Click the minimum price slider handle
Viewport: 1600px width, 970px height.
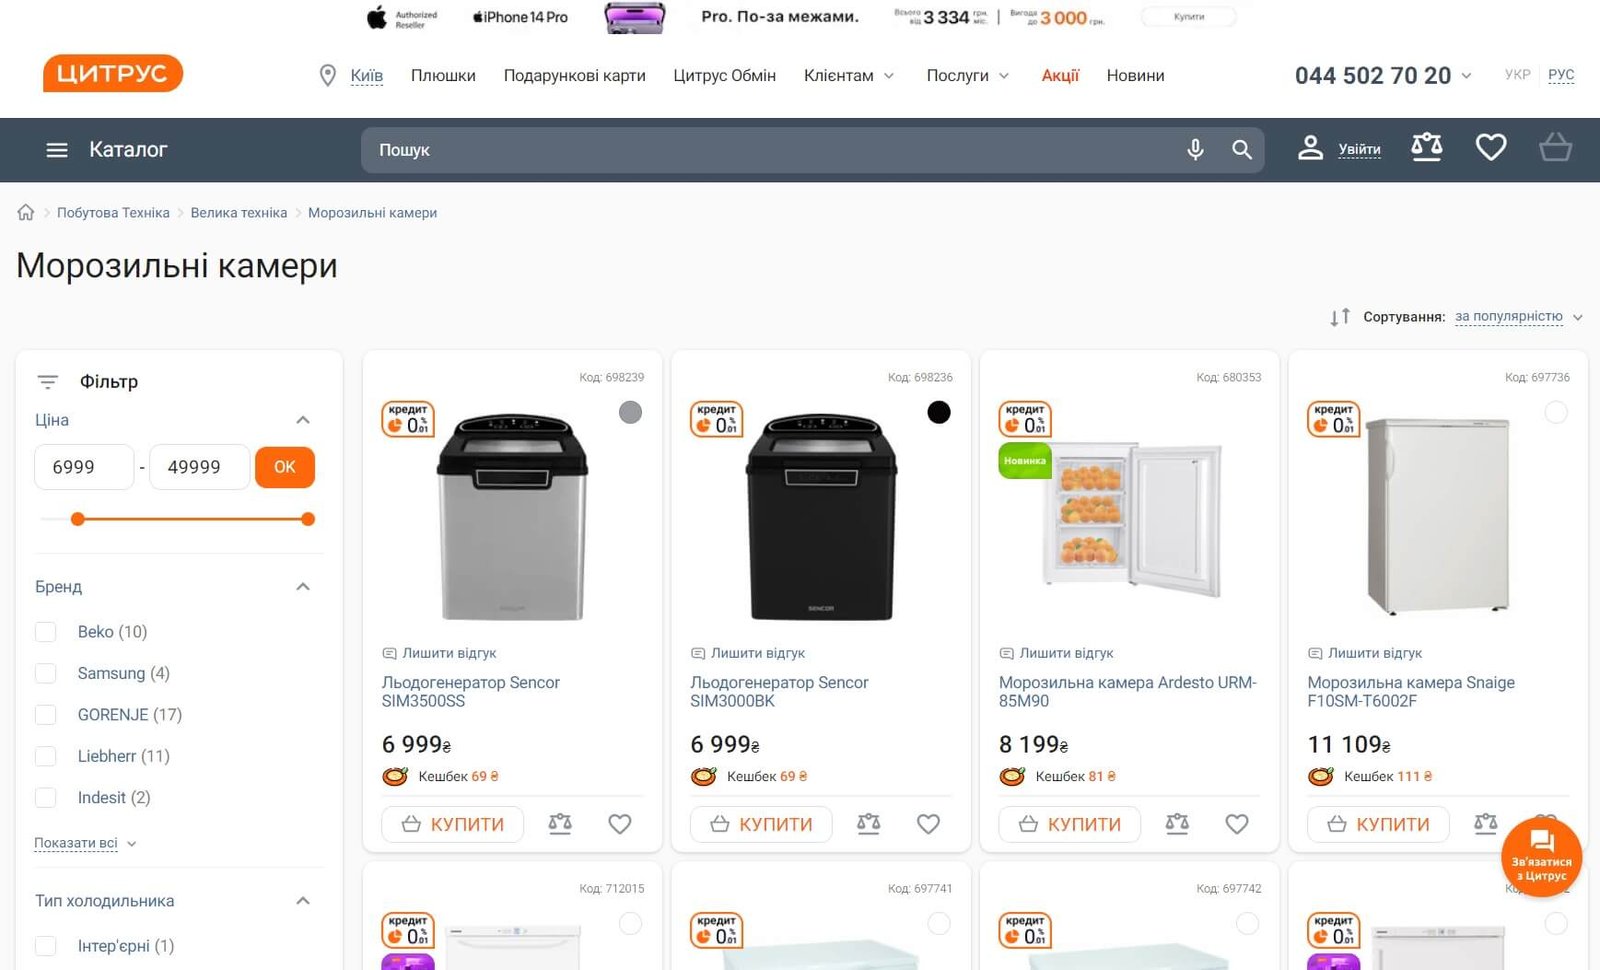[78, 519]
